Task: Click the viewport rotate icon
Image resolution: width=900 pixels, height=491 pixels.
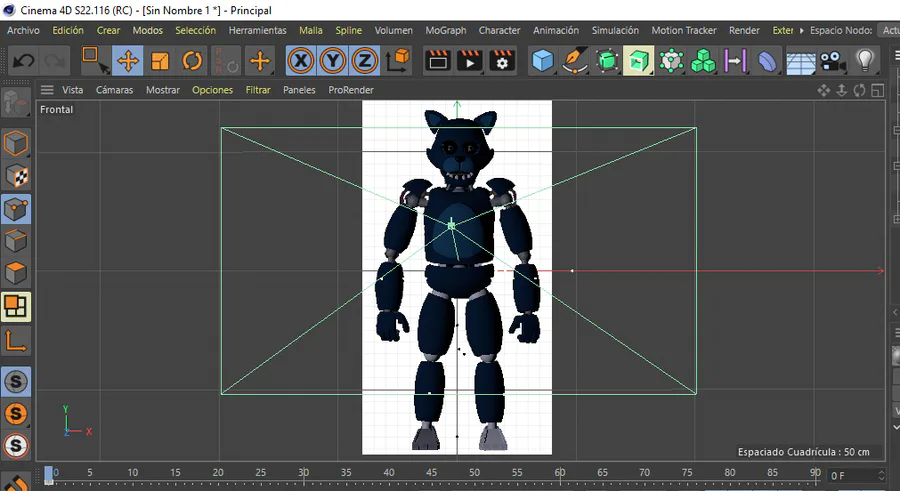Action: click(859, 90)
